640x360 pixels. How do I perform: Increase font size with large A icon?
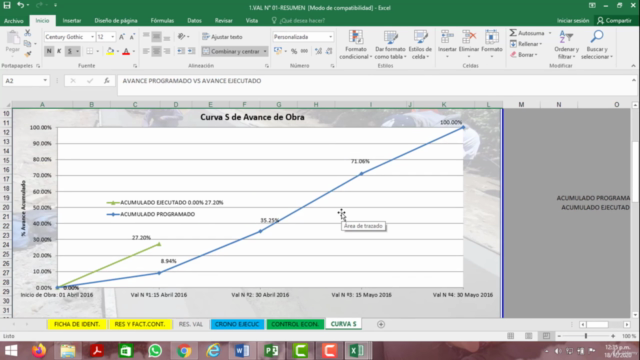(122, 37)
